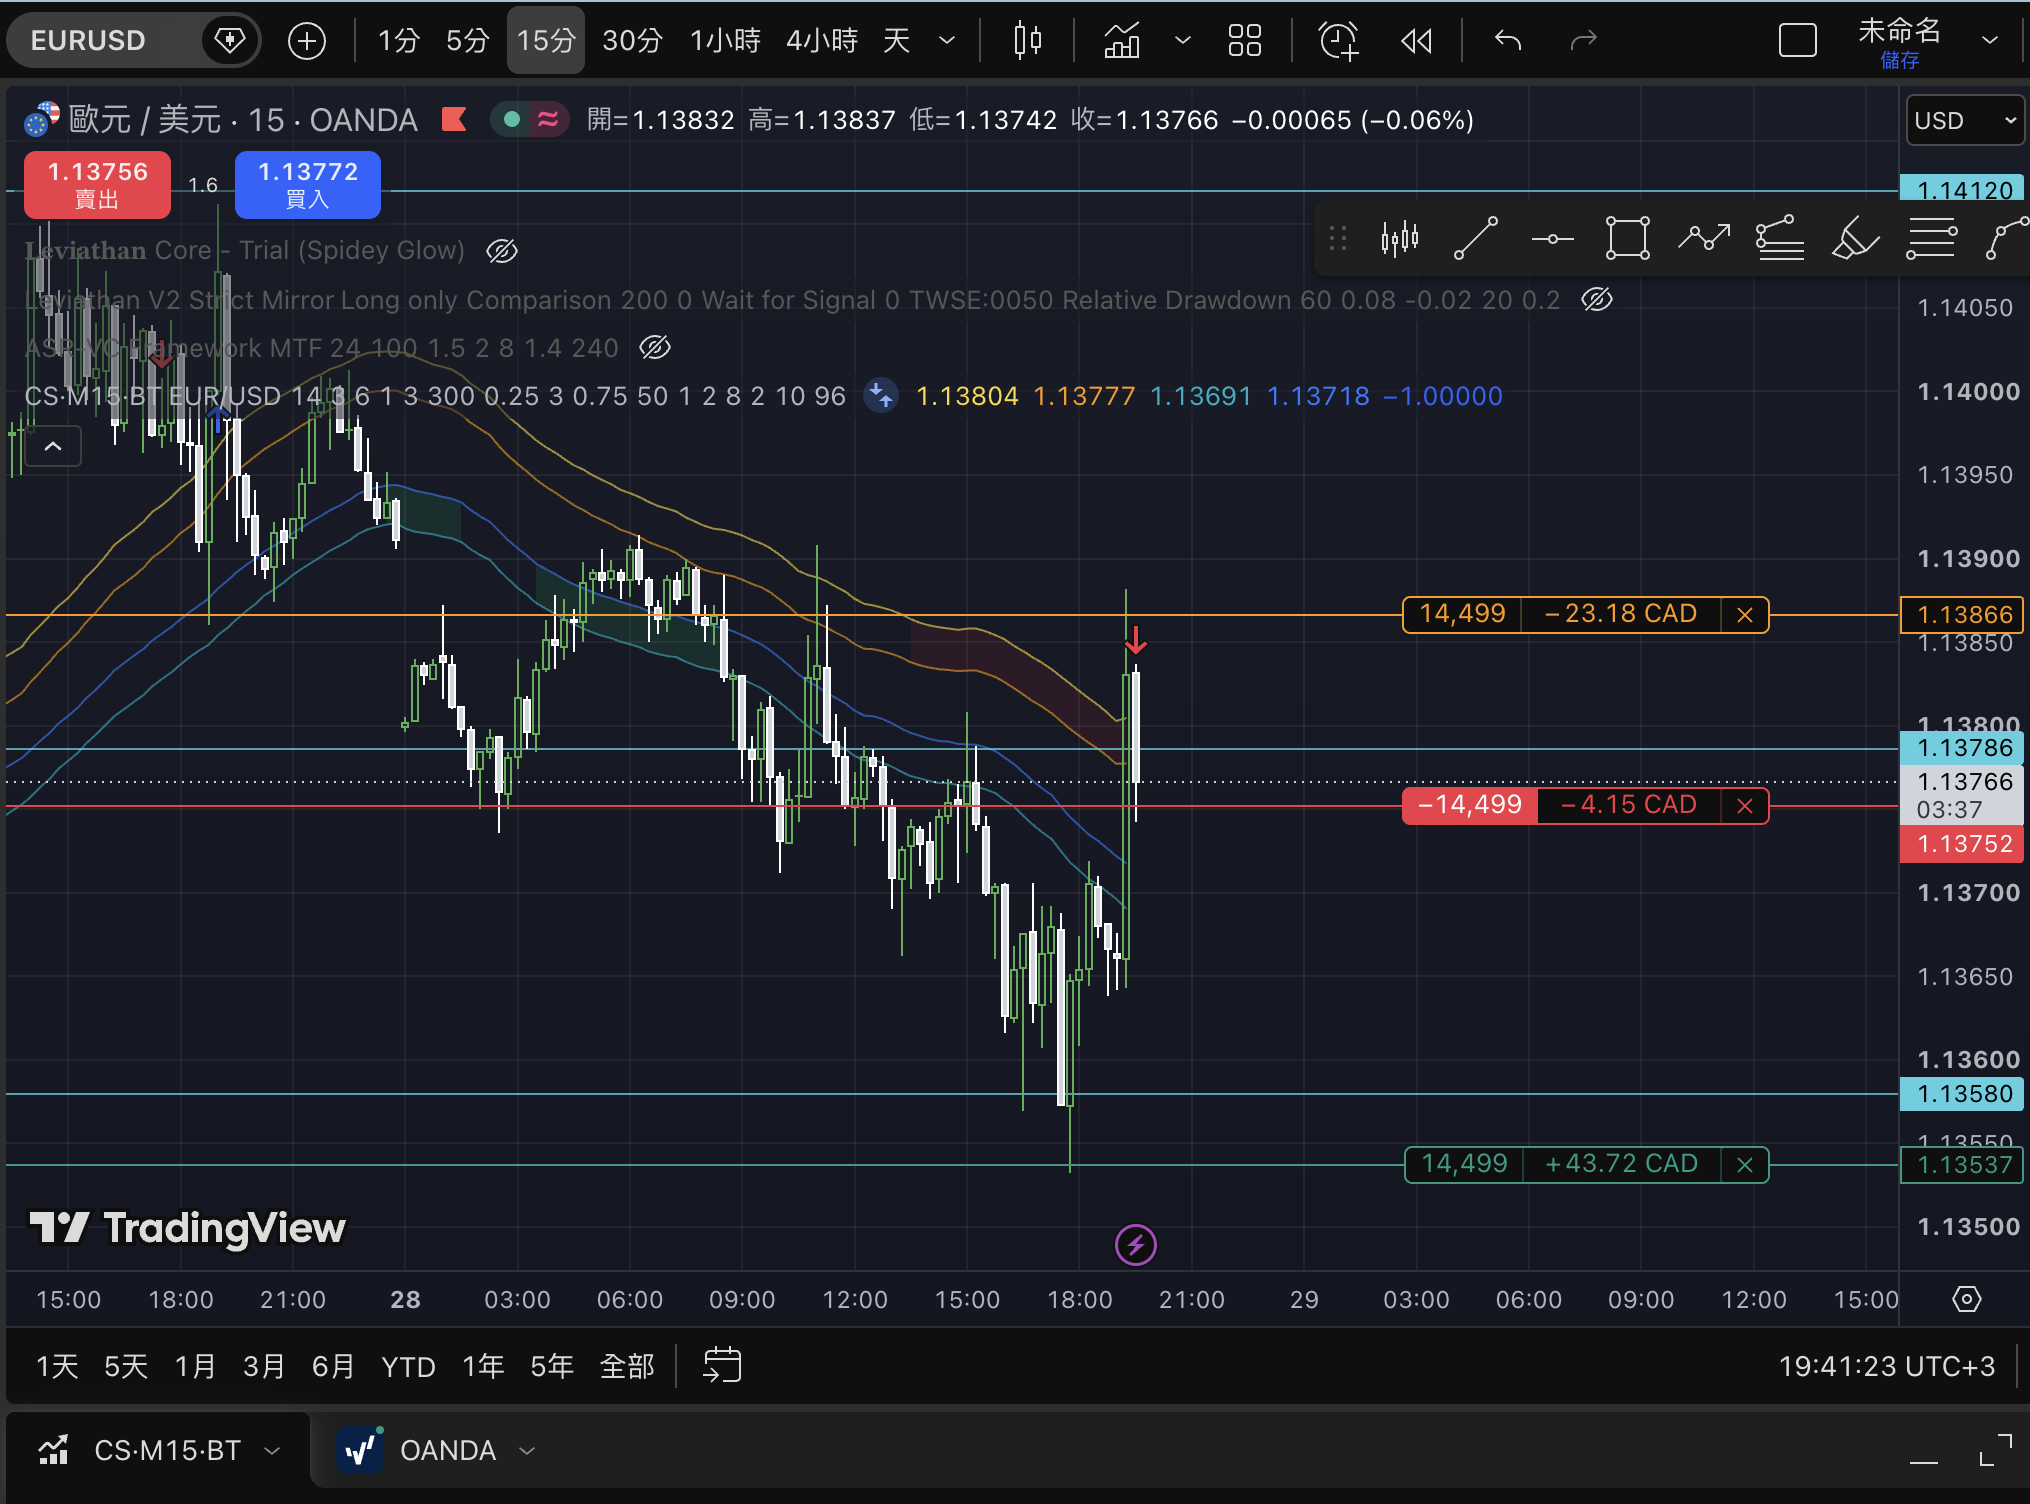The image size is (2030, 1504).
Task: Collapse the indicator legend chevron
Action: [x=53, y=446]
